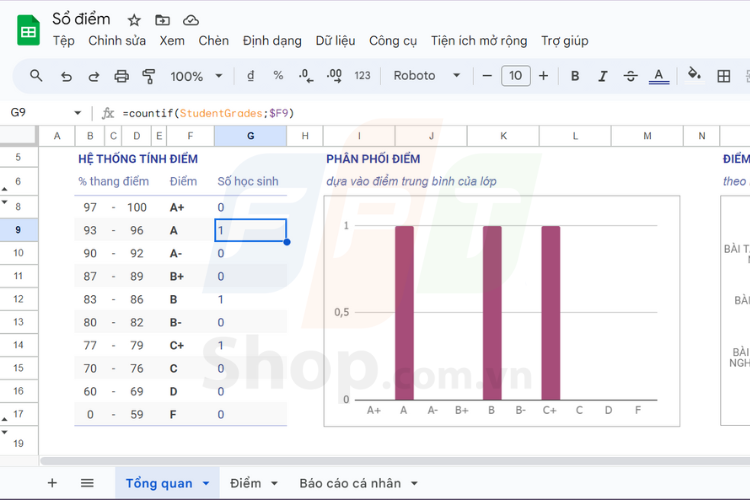Screen dimensions: 750x500
Task: Open Tổng quan tab dropdown arrow
Action: [x=206, y=484]
